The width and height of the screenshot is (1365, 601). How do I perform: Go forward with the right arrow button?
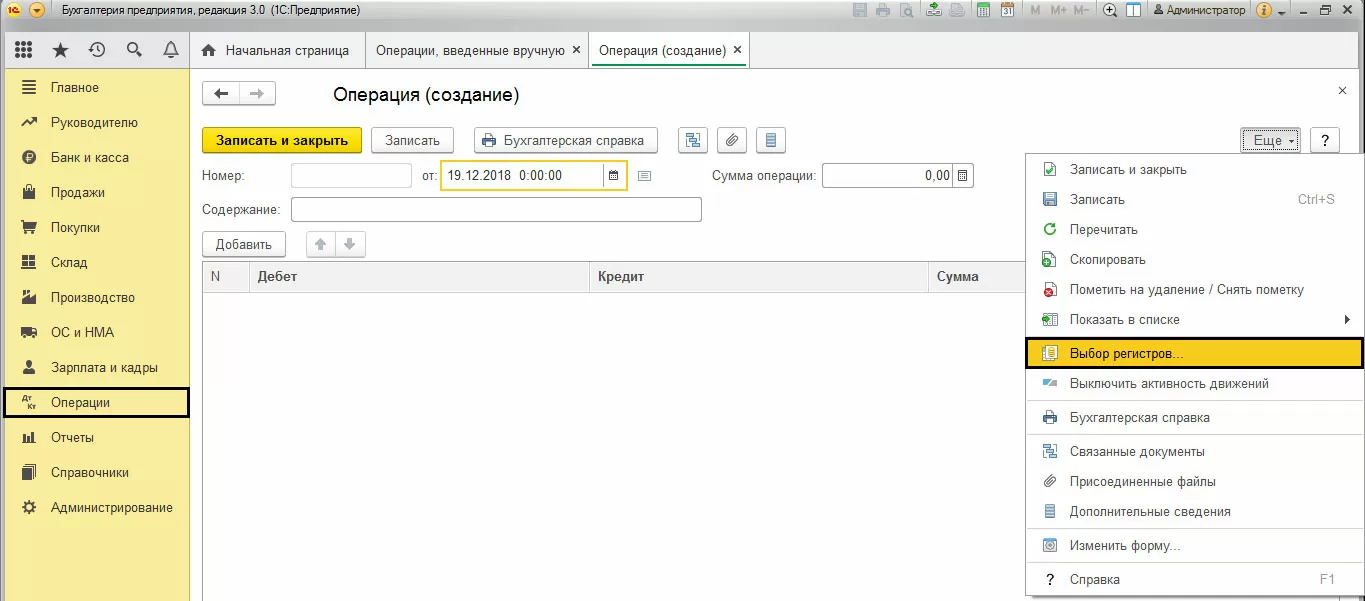coord(257,93)
